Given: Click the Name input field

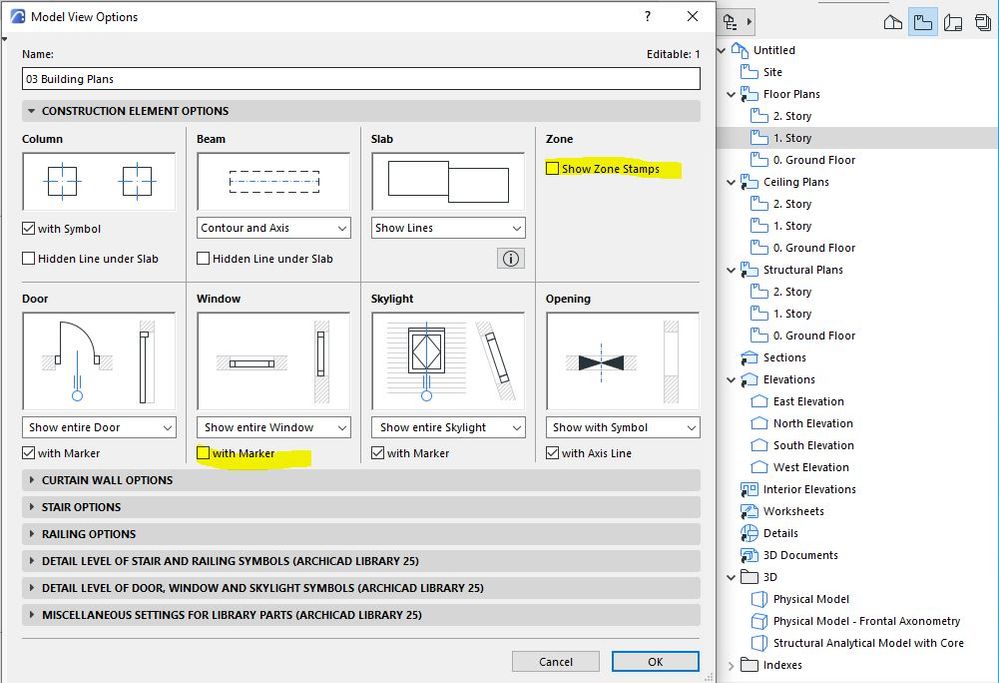Looking at the screenshot, I should pyautogui.click(x=361, y=79).
